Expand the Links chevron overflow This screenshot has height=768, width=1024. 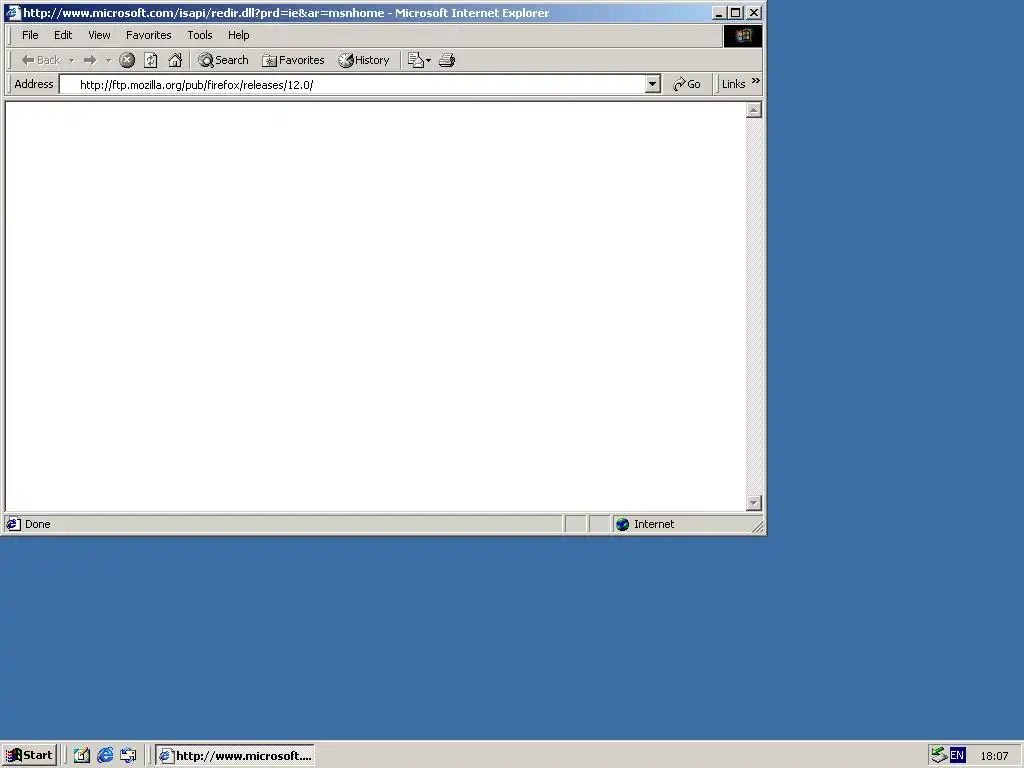tap(756, 81)
